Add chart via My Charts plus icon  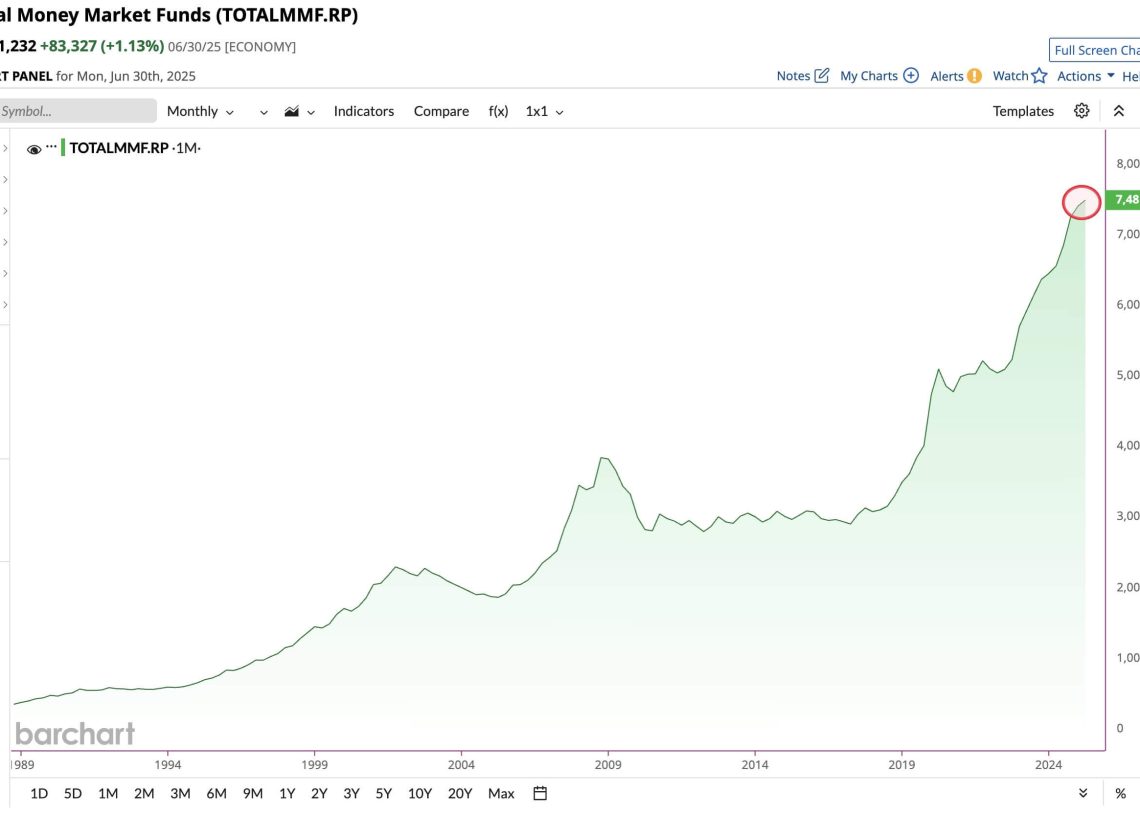pos(910,76)
